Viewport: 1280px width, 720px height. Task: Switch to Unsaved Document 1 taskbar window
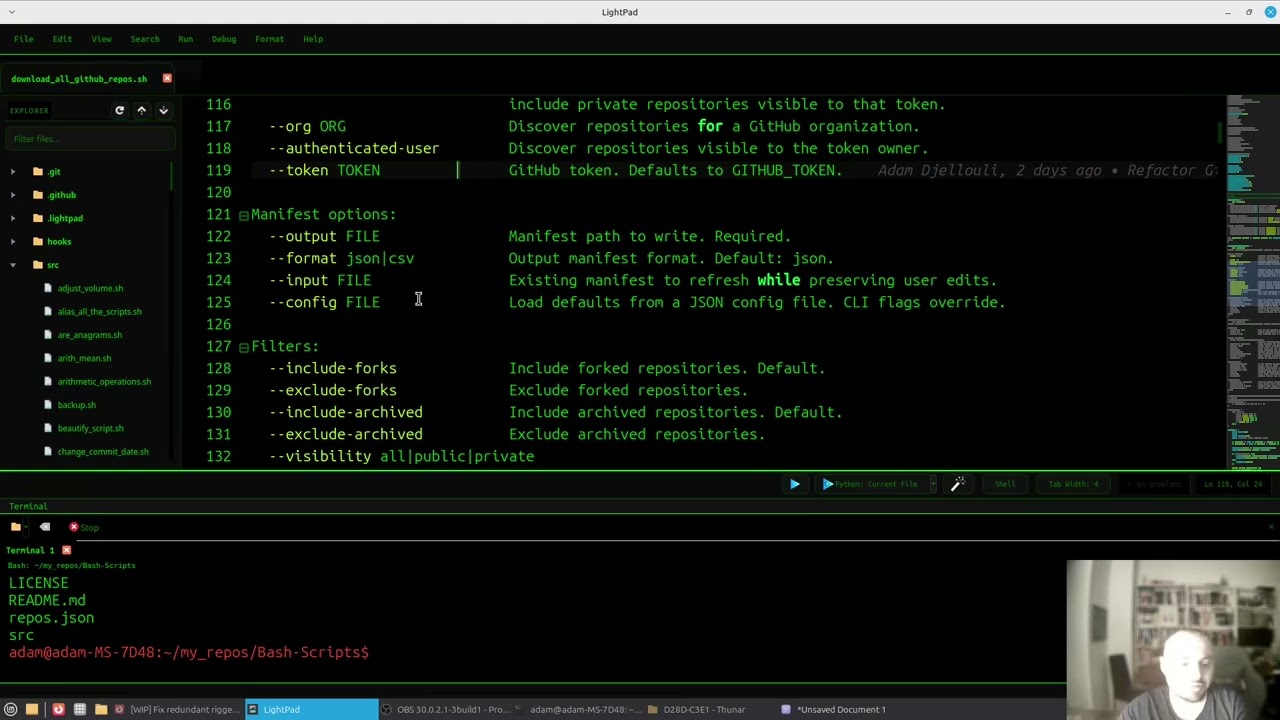click(x=840, y=709)
